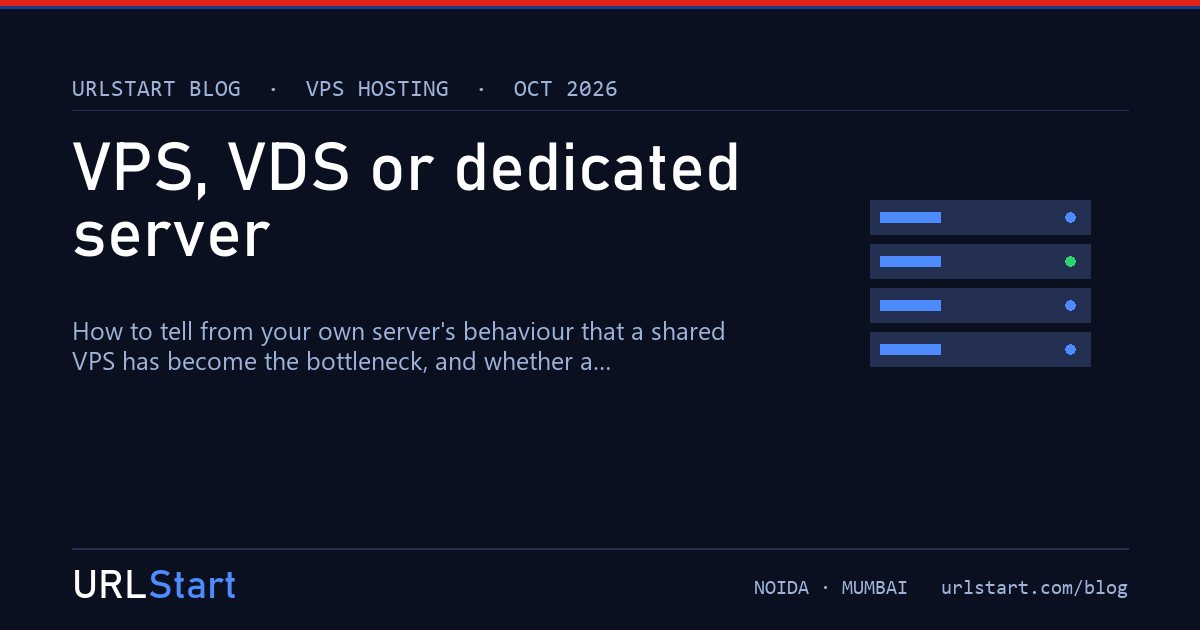Click the headline 'VPS, VDS or dedicated server'

pos(406,201)
